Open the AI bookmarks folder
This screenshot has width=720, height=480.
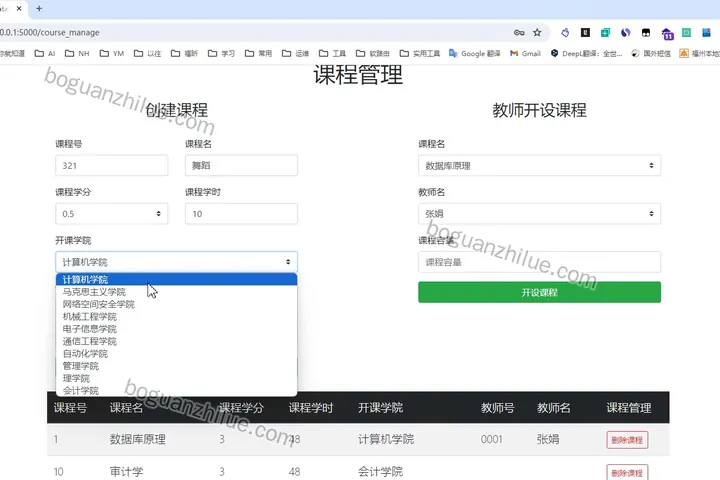(45, 53)
